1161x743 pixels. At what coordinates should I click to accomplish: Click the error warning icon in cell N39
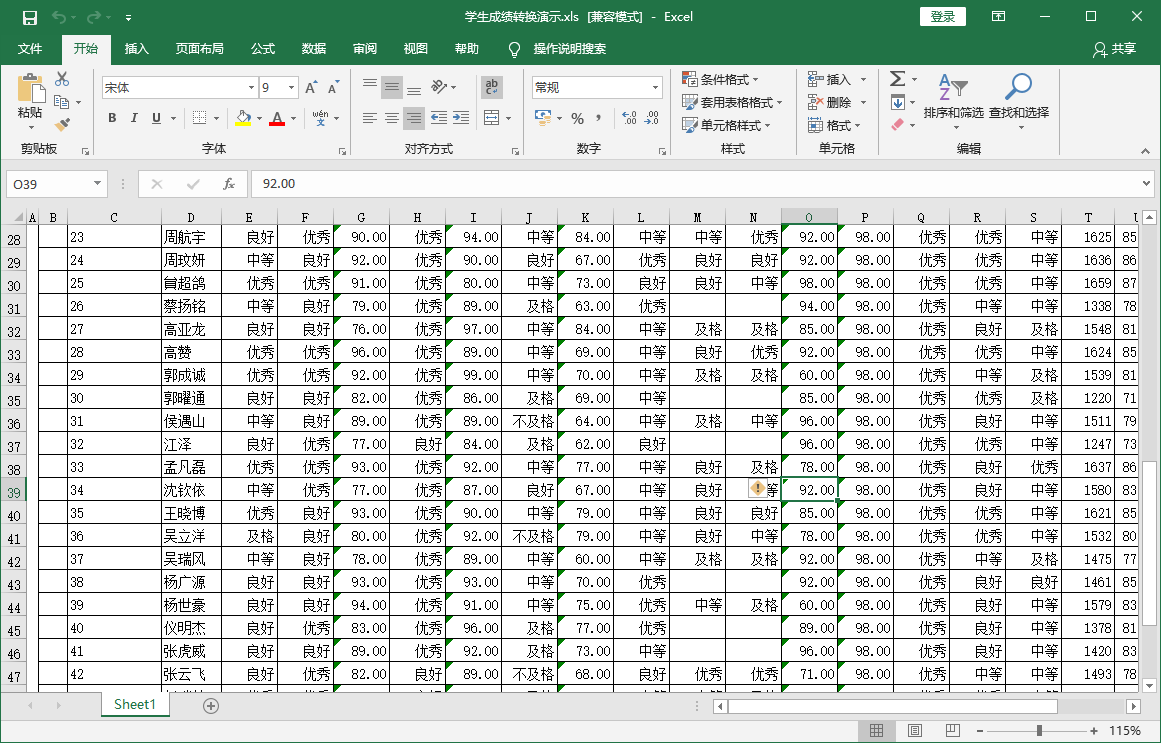757,489
